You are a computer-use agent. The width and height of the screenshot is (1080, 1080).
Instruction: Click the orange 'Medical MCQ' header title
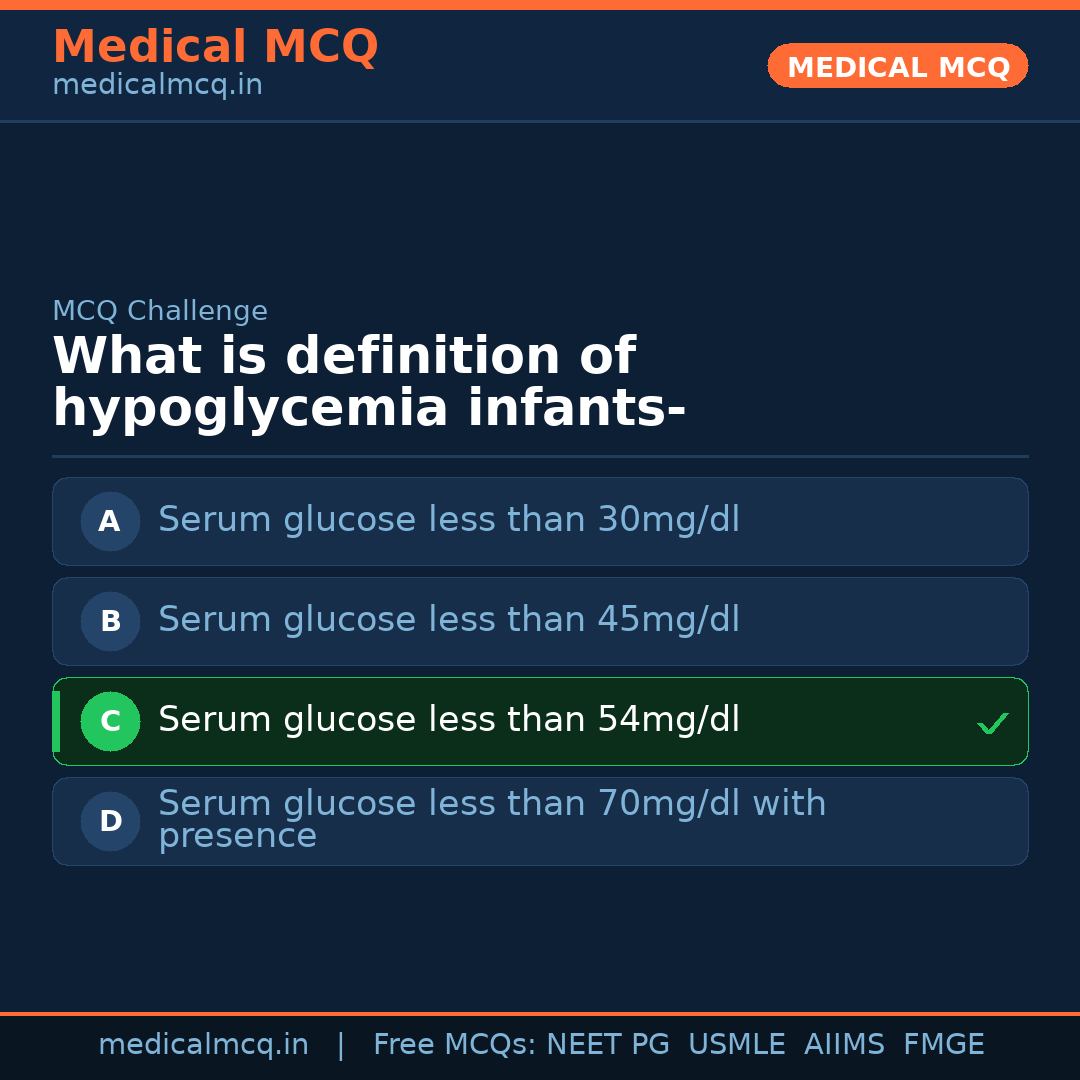(215, 47)
